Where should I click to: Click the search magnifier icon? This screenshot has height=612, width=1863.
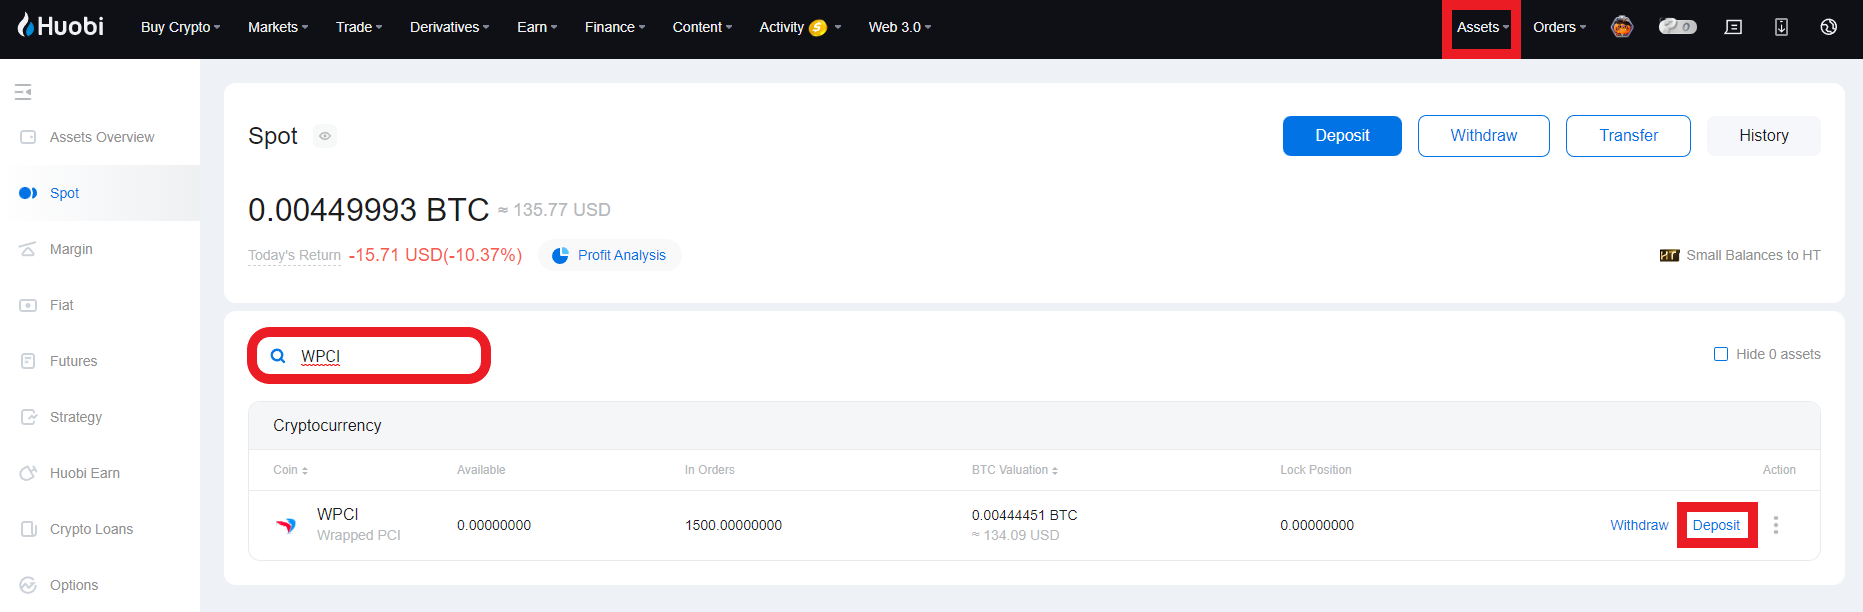[x=278, y=356]
